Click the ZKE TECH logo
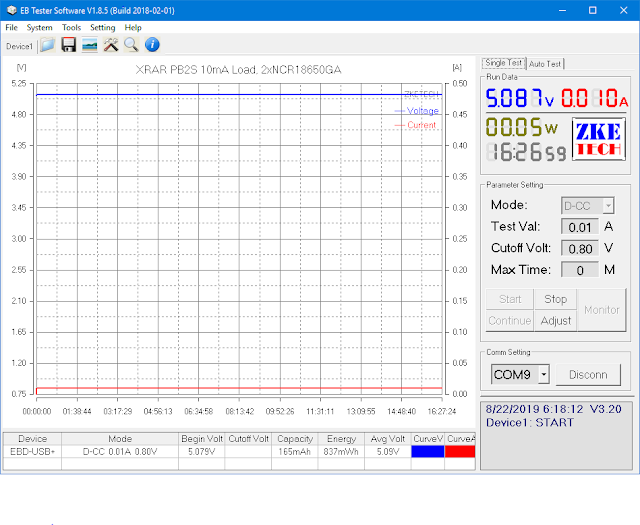The height and width of the screenshot is (525, 640). 599,139
